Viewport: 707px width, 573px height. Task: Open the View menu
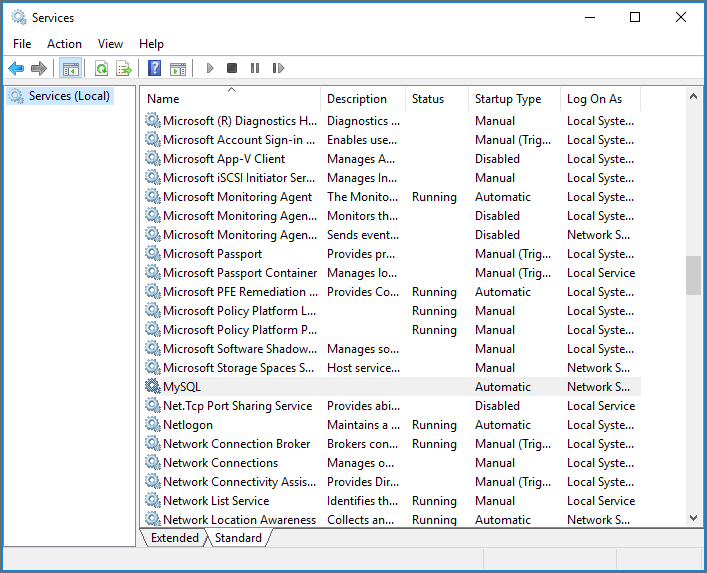110,44
